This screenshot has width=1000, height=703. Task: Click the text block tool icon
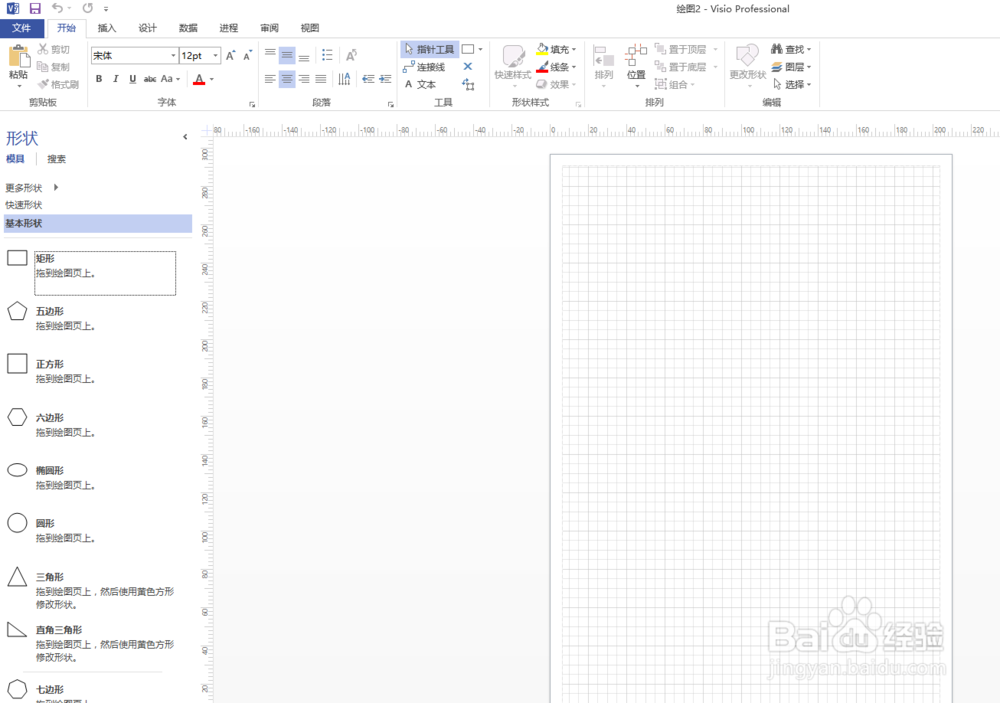click(468, 84)
